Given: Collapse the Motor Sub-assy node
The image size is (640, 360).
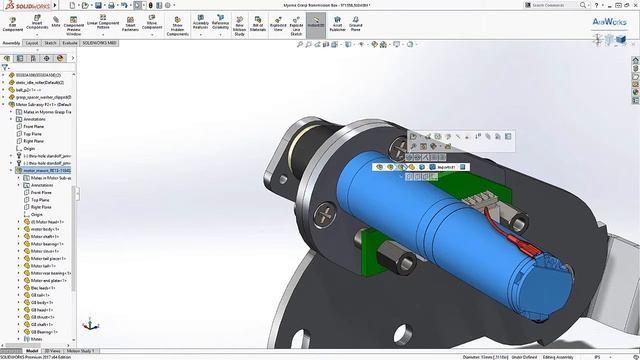Looking at the screenshot, I should point(4,104).
